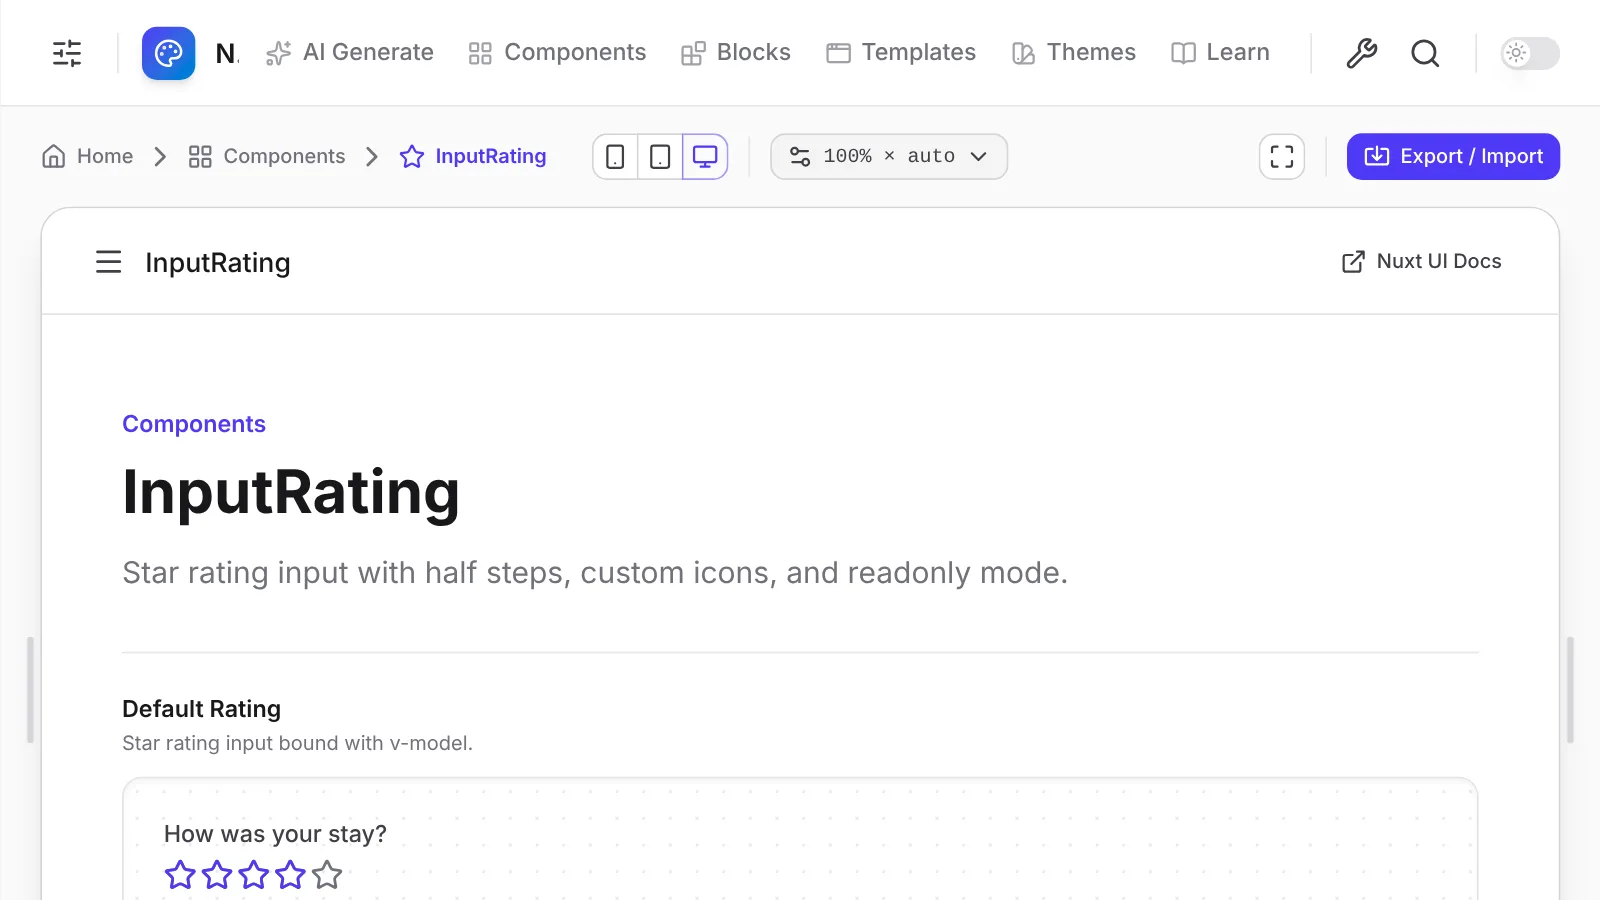1600x900 pixels.
Task: Open the wrench tools icon
Action: point(1361,53)
